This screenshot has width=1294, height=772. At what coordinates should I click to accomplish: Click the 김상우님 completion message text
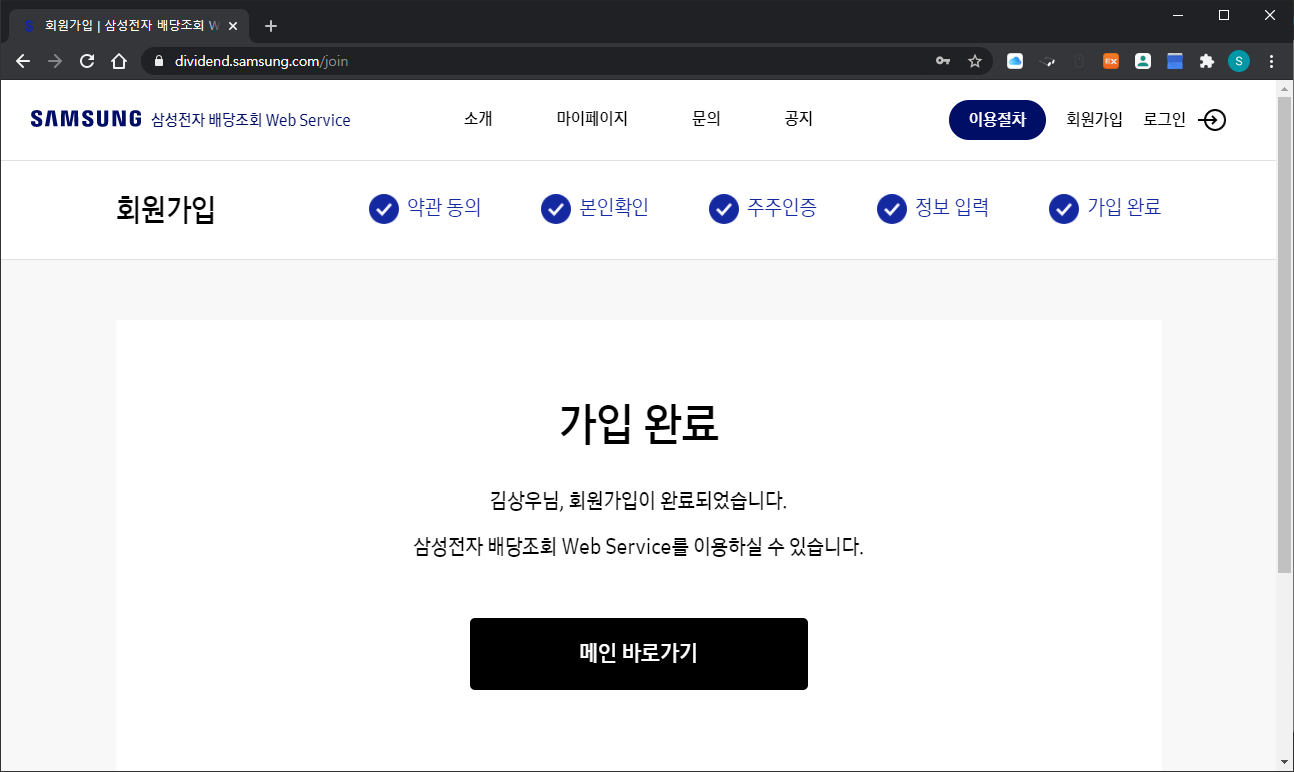(x=639, y=499)
